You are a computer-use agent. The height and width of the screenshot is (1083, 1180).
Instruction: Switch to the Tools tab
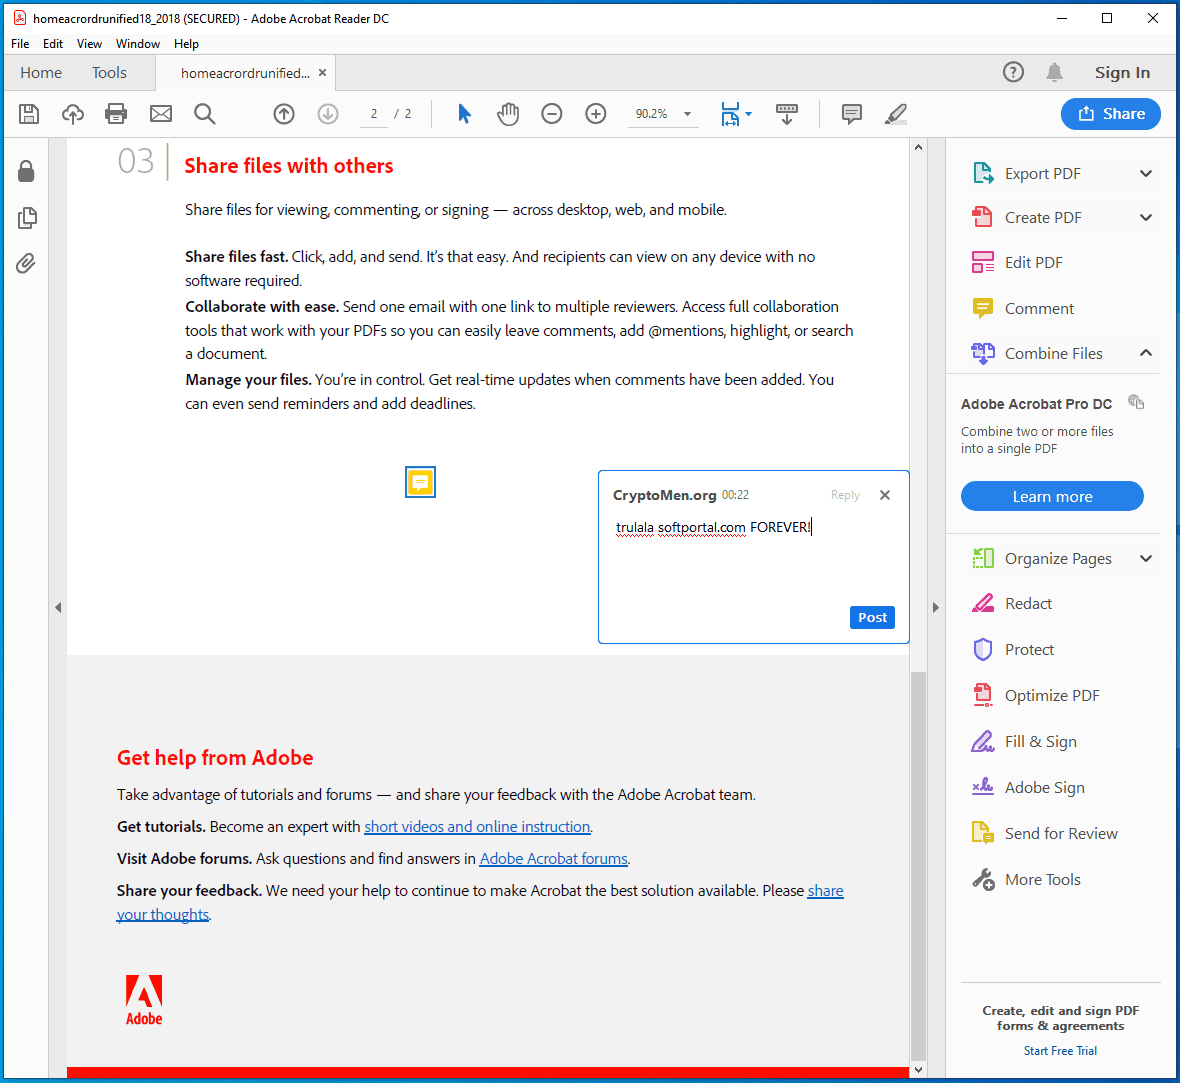pos(109,73)
